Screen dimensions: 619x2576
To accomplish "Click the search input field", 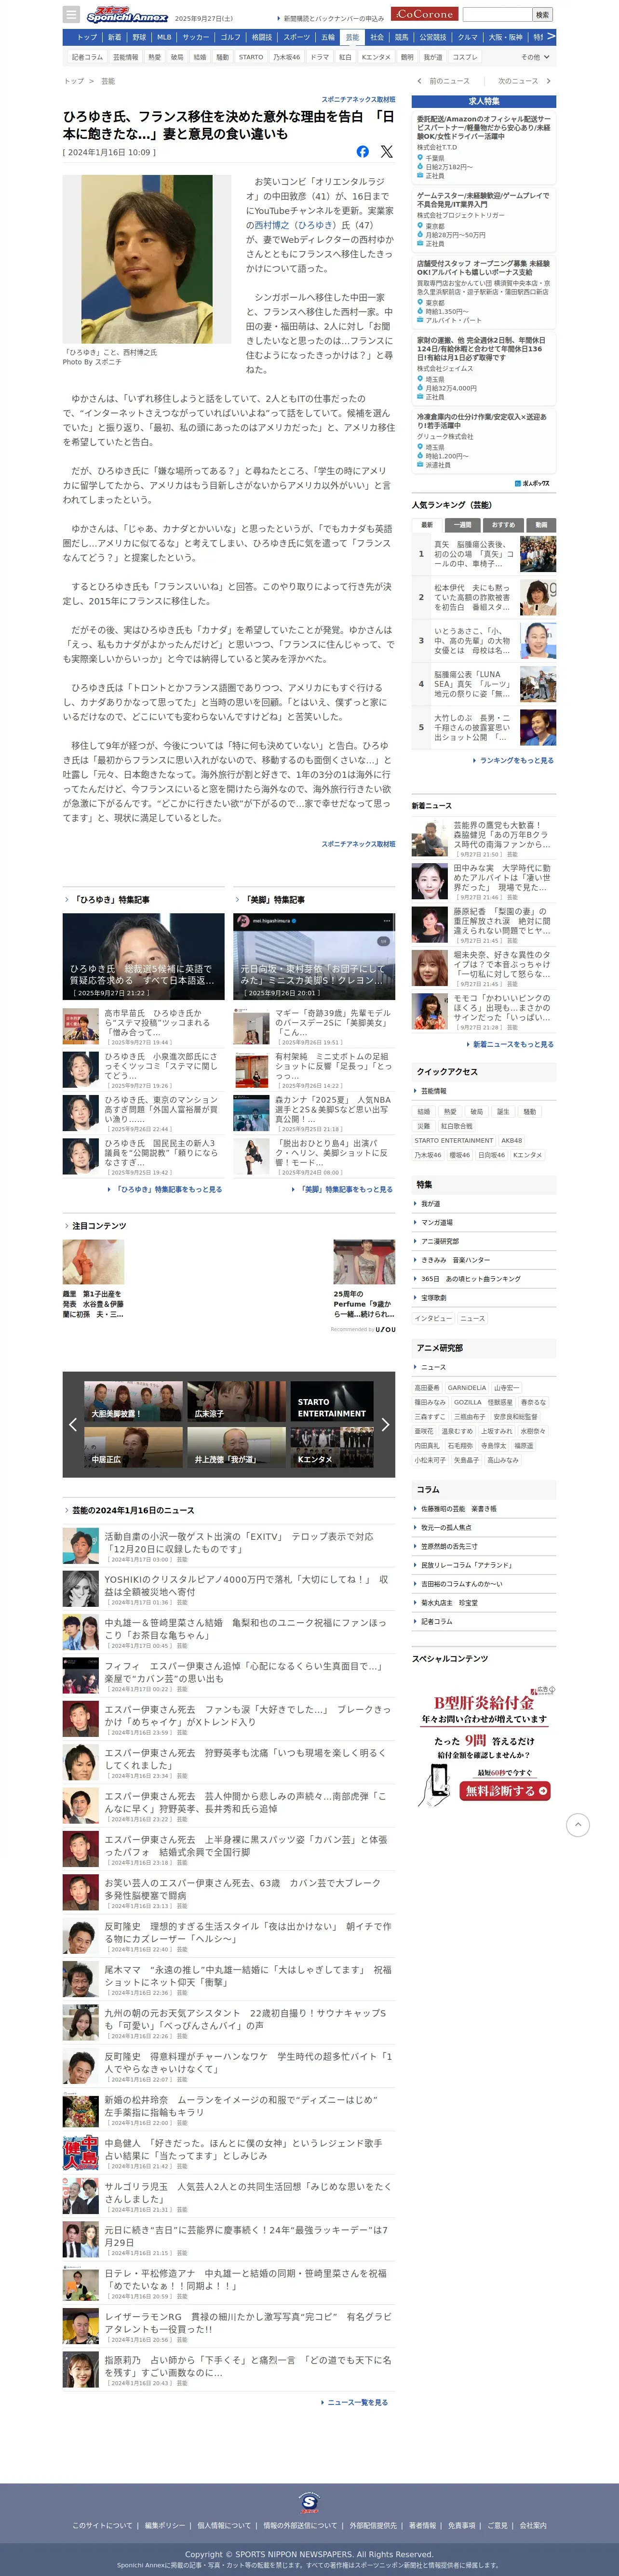I will coord(497,14).
